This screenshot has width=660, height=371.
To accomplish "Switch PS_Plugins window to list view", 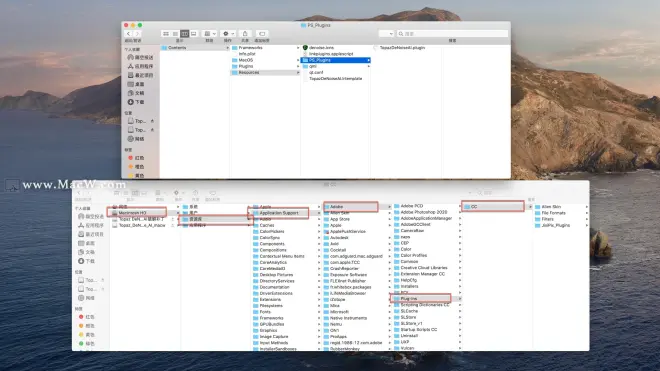I will point(175,34).
